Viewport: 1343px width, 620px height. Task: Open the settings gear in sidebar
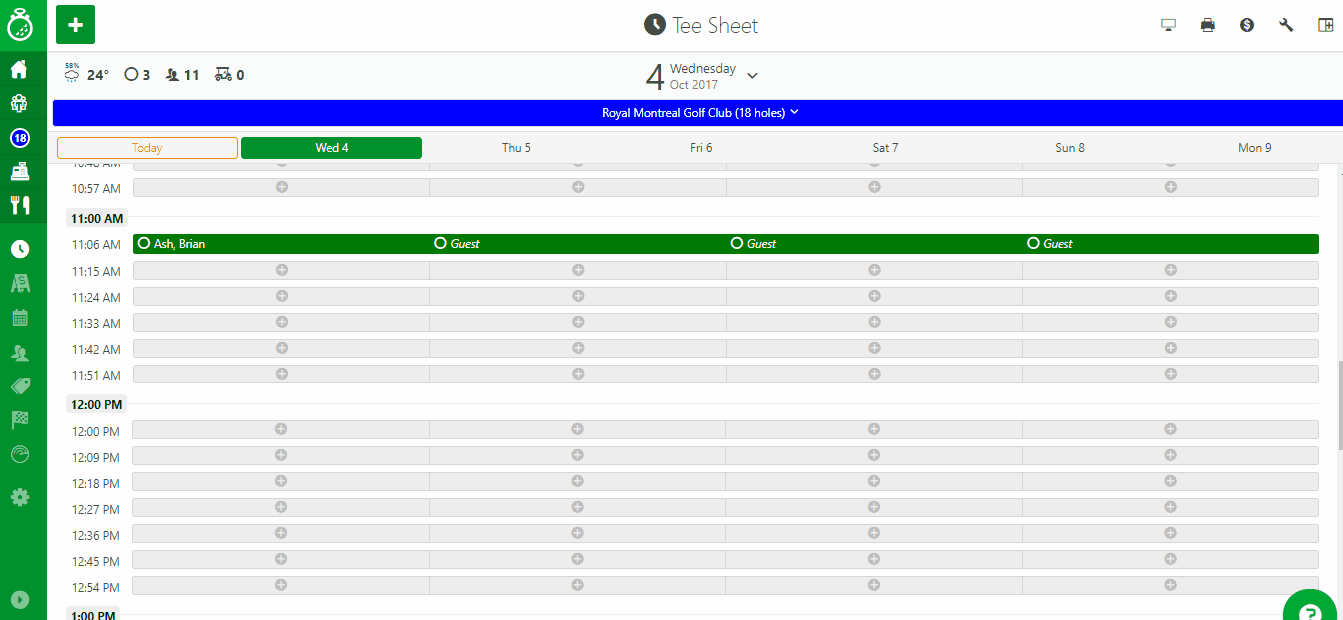[x=19, y=497]
